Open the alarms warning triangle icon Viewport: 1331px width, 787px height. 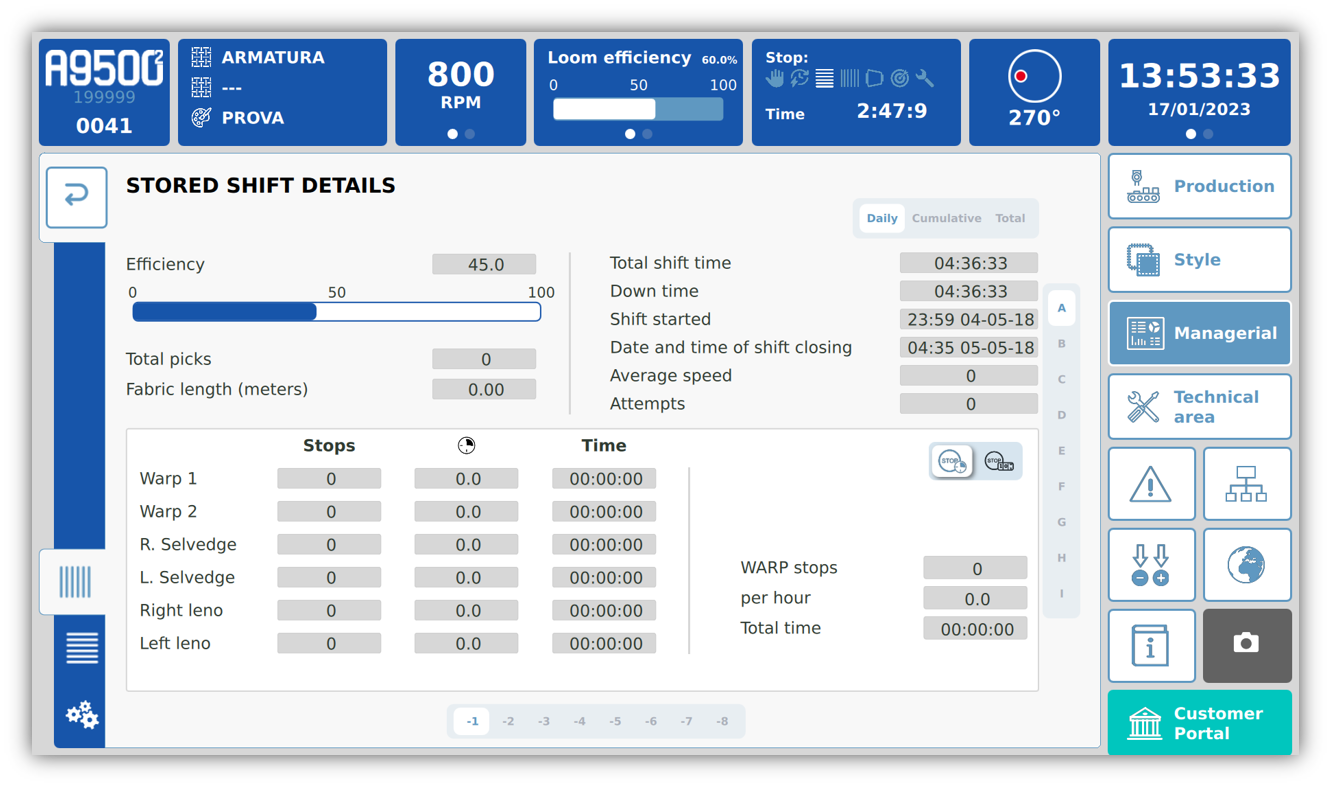tap(1151, 483)
